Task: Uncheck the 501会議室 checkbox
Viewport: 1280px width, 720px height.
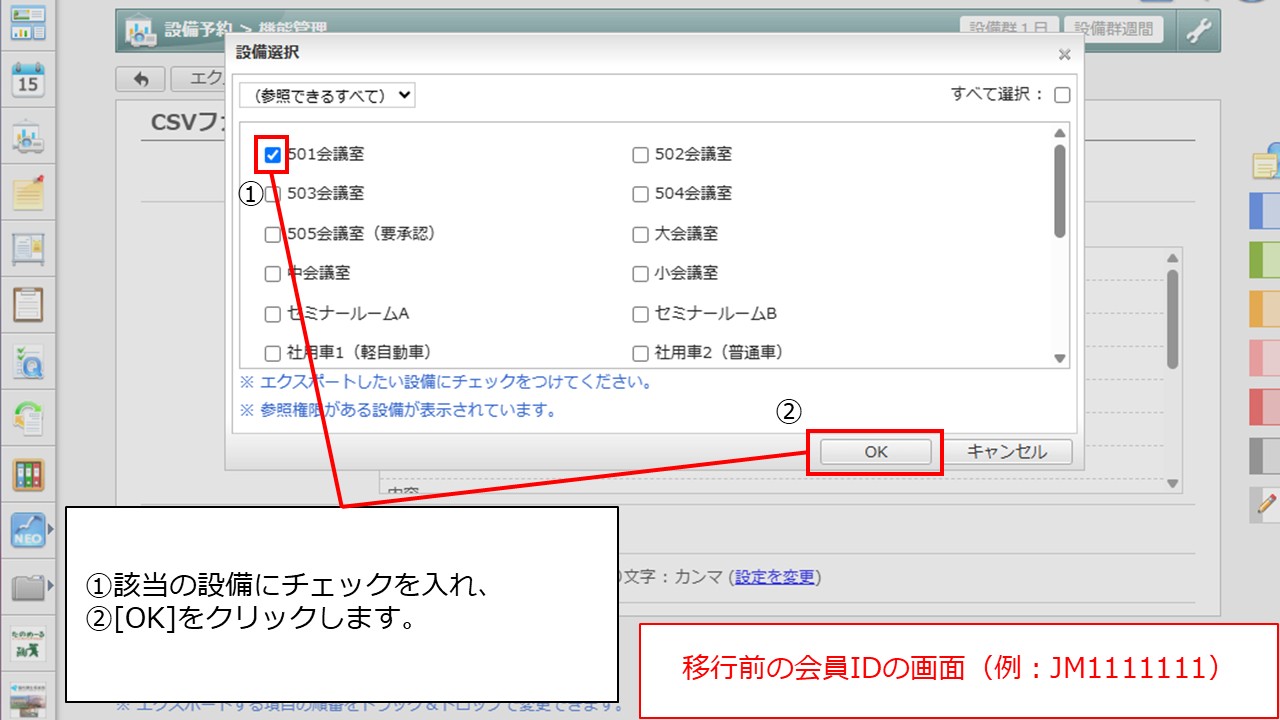Action: tap(272, 155)
